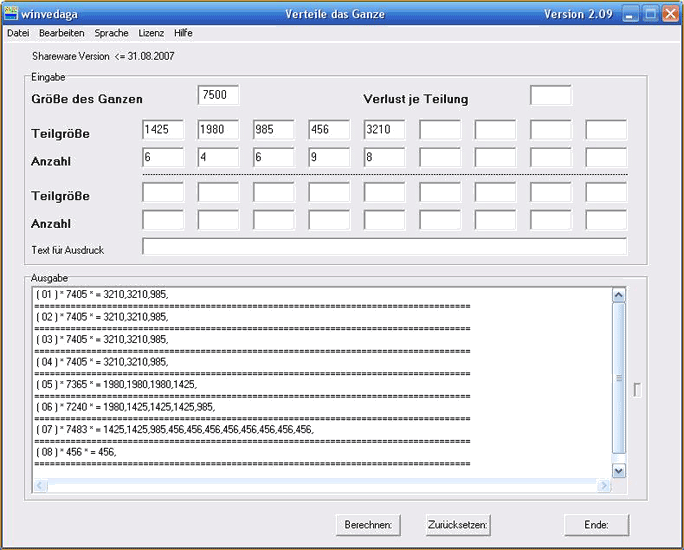Open the Lizenz menu
The image size is (684, 550).
tap(151, 33)
